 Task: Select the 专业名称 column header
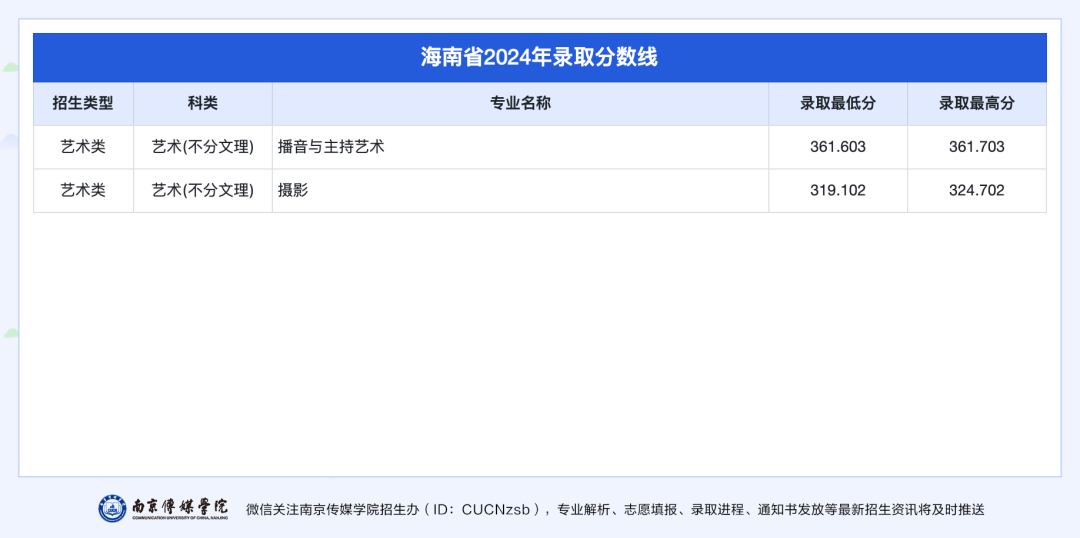pyautogui.click(x=520, y=103)
